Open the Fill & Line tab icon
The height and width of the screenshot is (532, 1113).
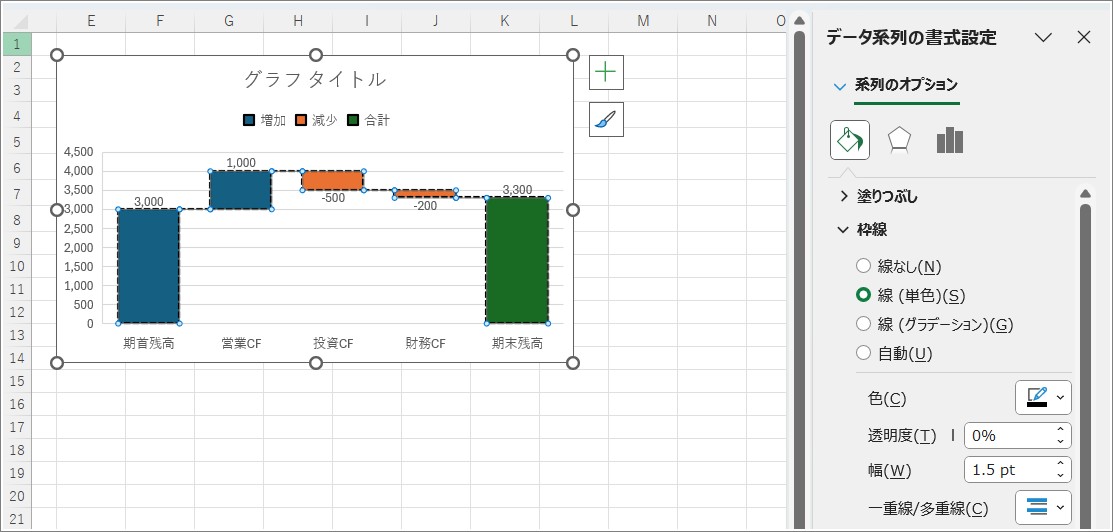(850, 140)
